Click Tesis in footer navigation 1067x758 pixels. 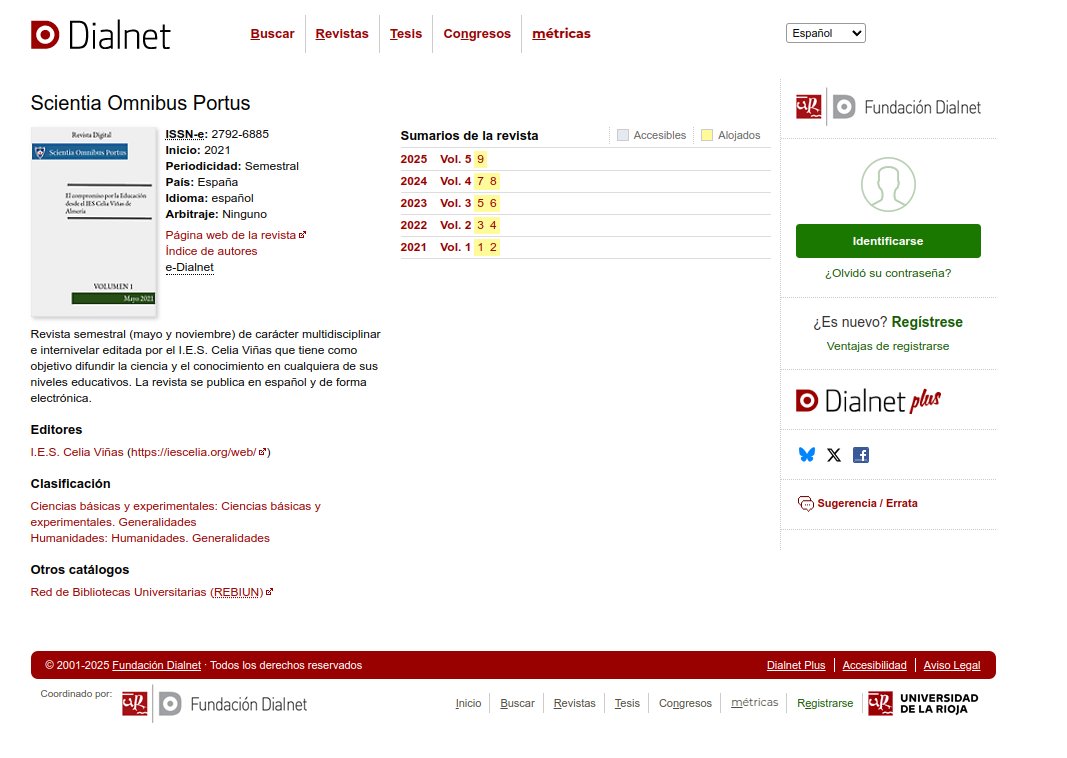tap(627, 703)
